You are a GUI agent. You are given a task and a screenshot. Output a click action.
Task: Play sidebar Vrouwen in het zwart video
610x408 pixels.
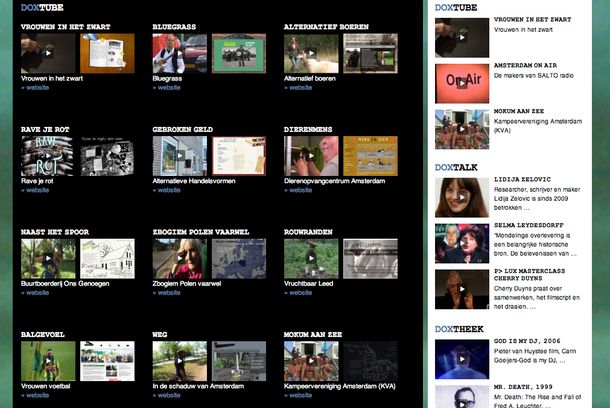click(x=462, y=37)
